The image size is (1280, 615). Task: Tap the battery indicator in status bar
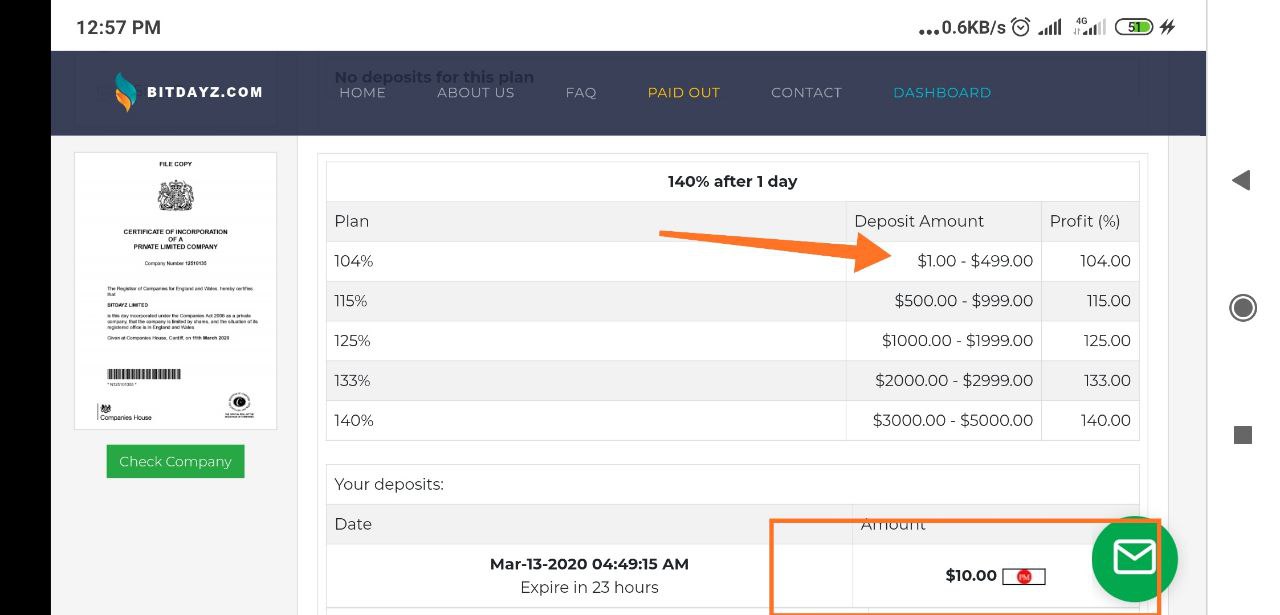click(1133, 27)
